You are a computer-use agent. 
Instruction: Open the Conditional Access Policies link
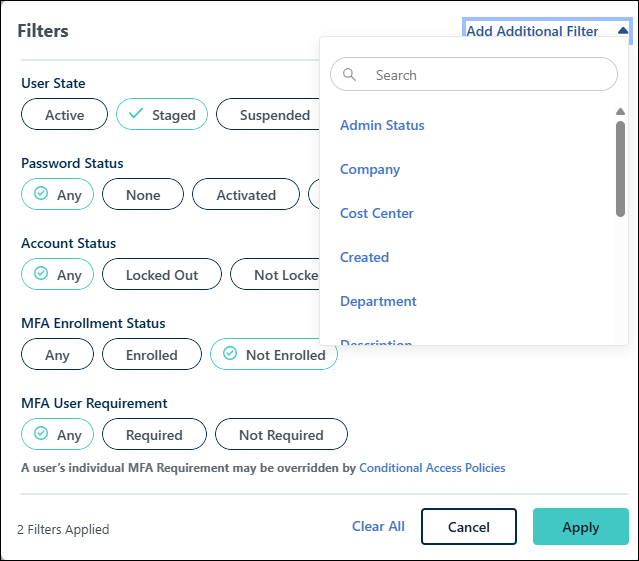click(x=432, y=468)
